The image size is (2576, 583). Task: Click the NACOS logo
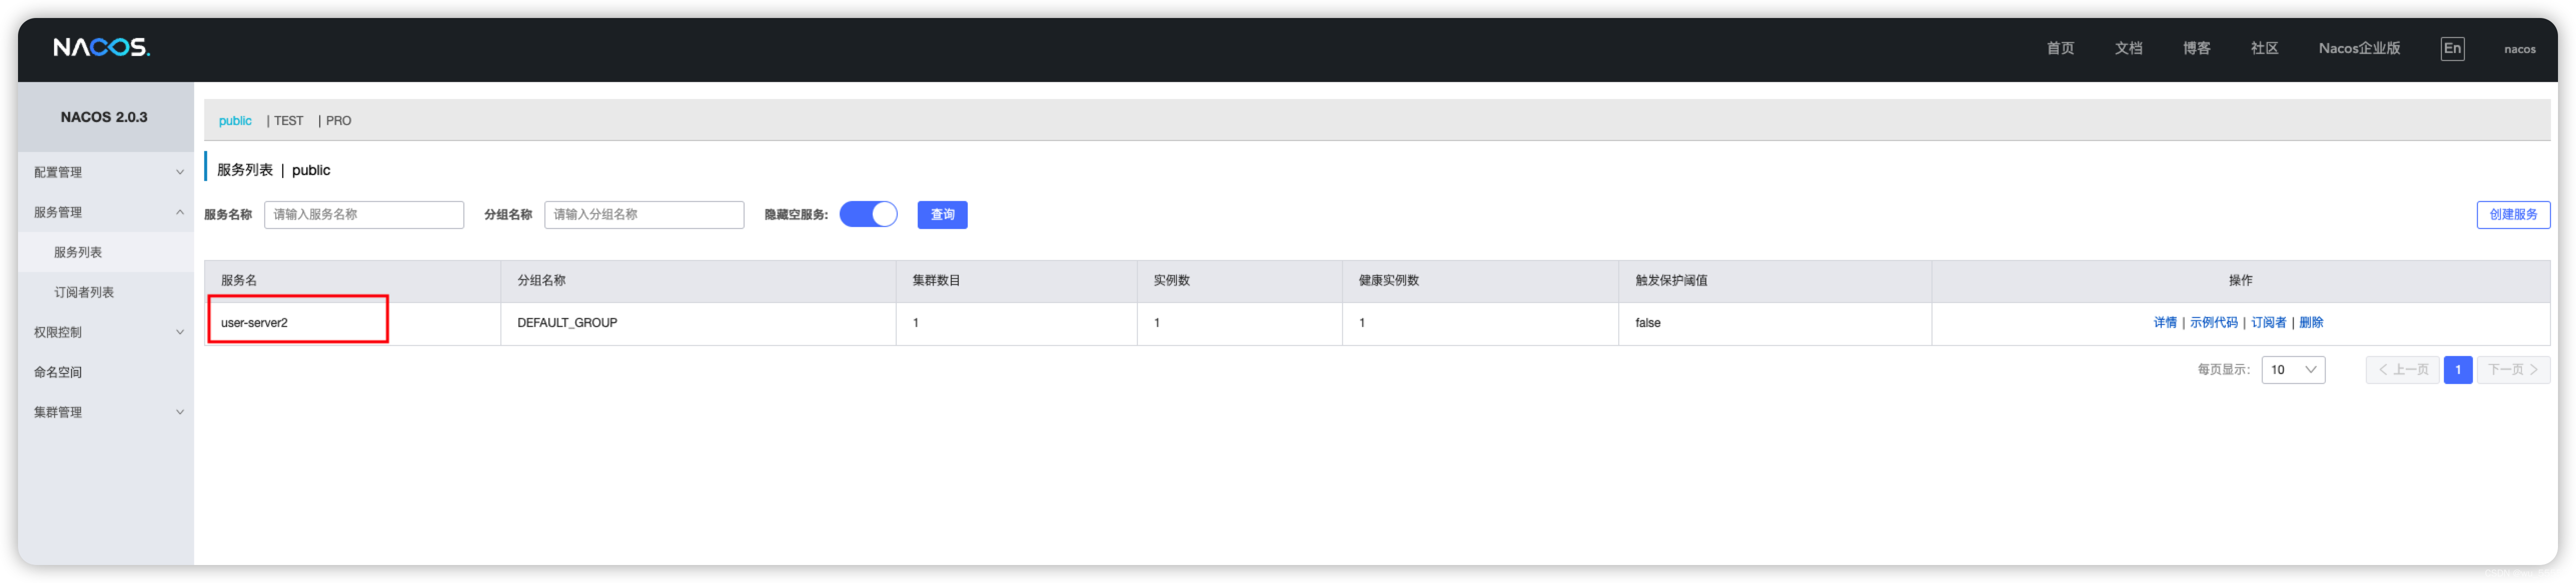(101, 47)
